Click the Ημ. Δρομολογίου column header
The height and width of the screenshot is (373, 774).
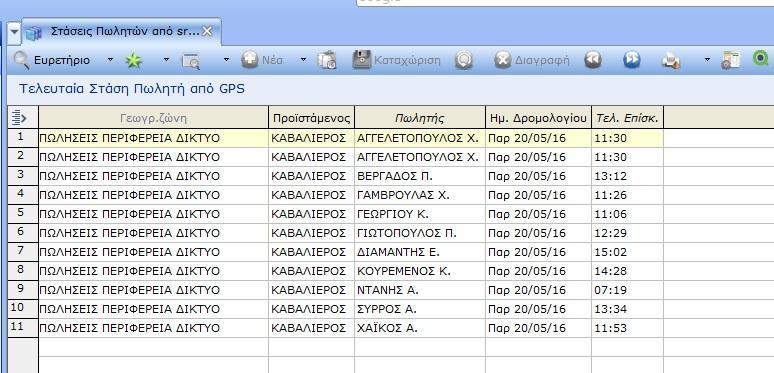[x=539, y=118]
